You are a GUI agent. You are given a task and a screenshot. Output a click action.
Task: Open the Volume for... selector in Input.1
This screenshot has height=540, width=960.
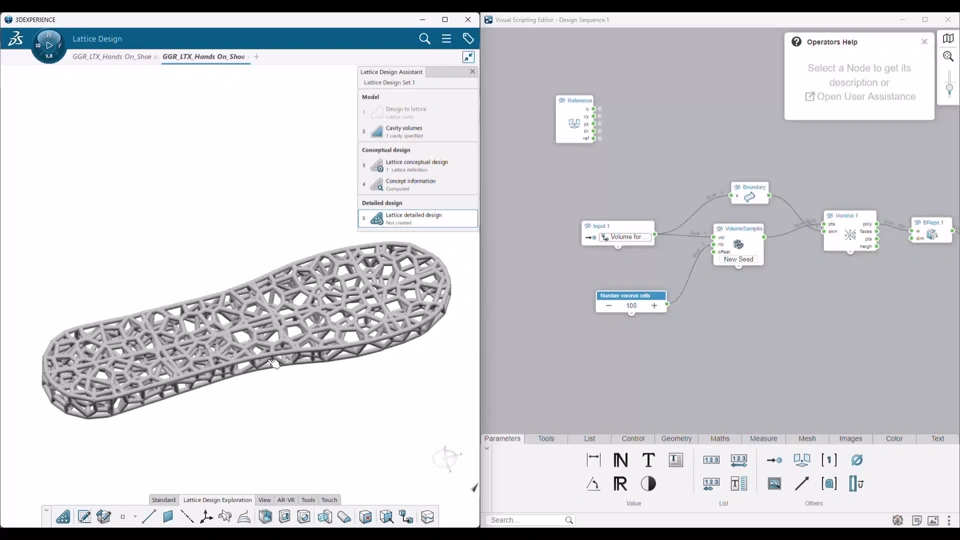(624, 237)
